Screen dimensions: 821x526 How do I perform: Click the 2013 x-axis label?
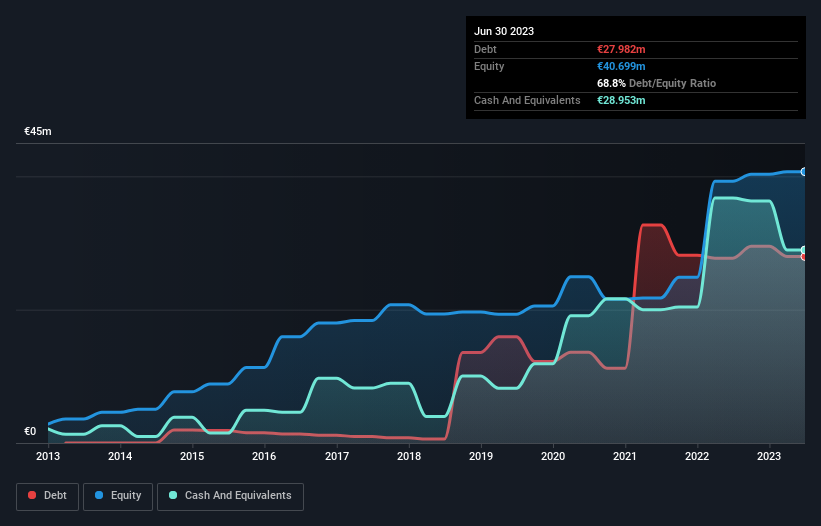48,456
